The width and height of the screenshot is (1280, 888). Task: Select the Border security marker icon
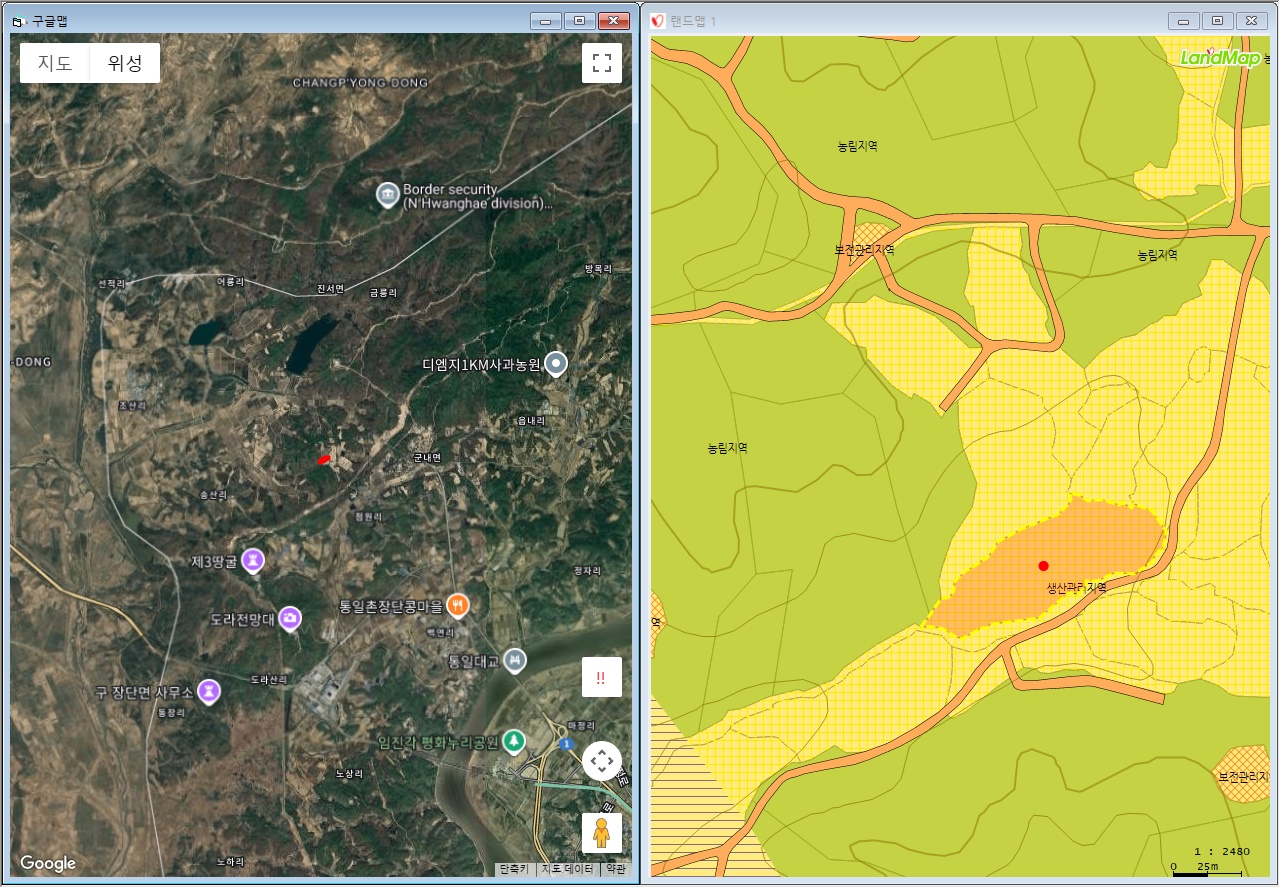[x=388, y=195]
